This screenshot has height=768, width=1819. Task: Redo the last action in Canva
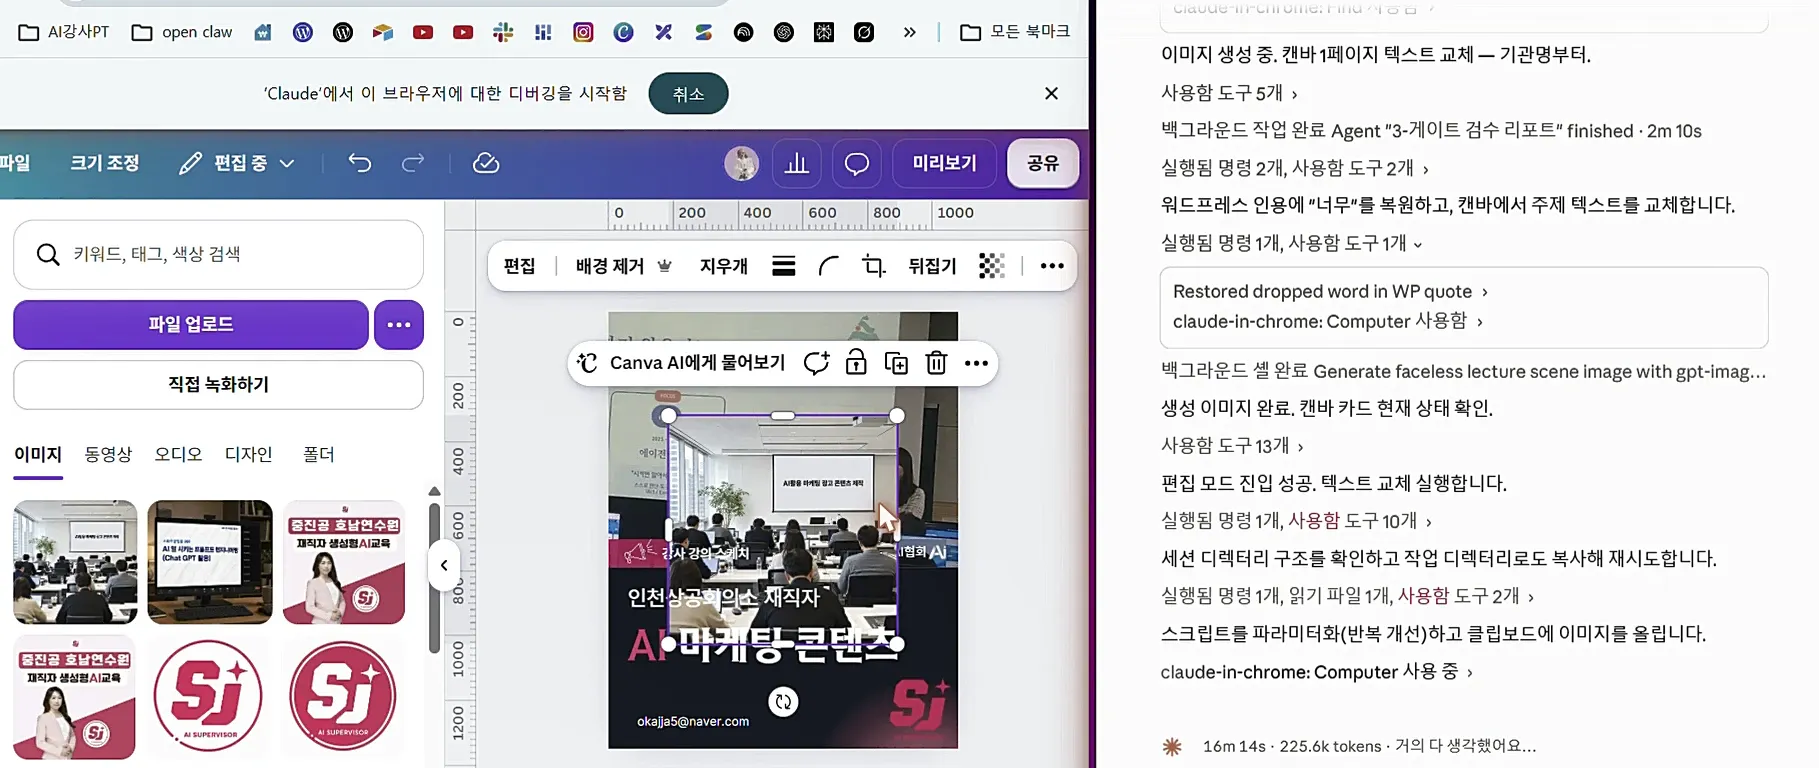[x=413, y=163]
